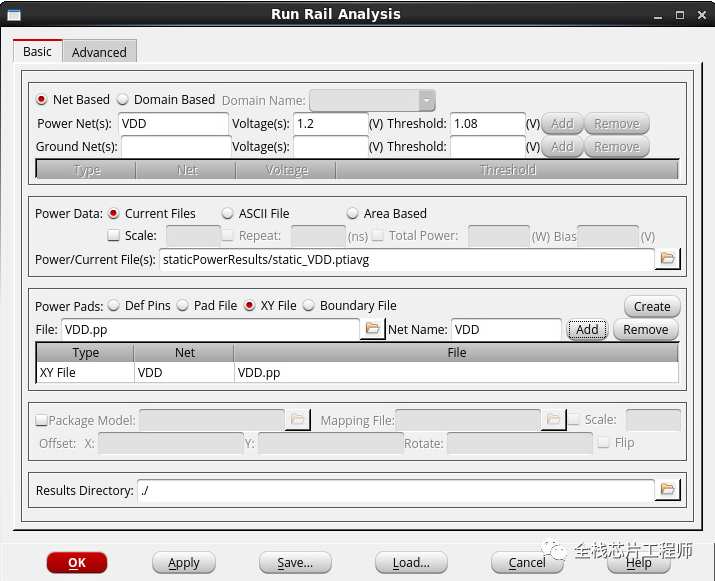Enable the Package Model checkbox
The width and height of the screenshot is (715, 581).
(x=41, y=420)
